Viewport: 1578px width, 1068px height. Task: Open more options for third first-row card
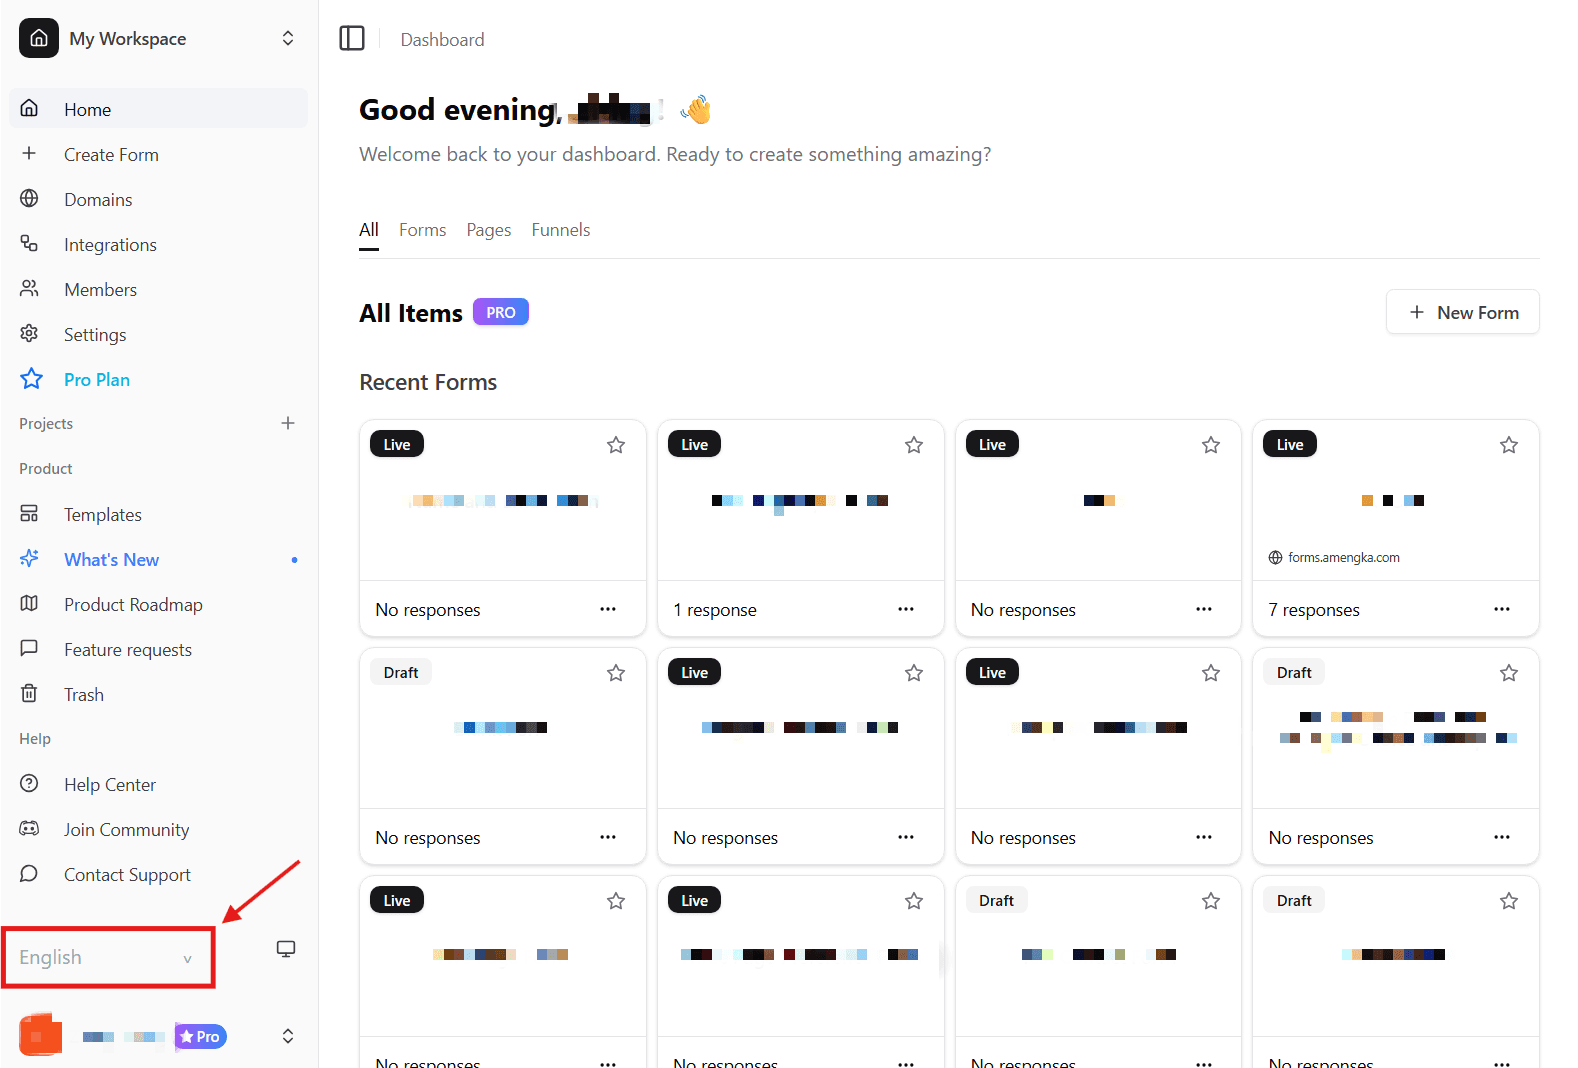1204,609
